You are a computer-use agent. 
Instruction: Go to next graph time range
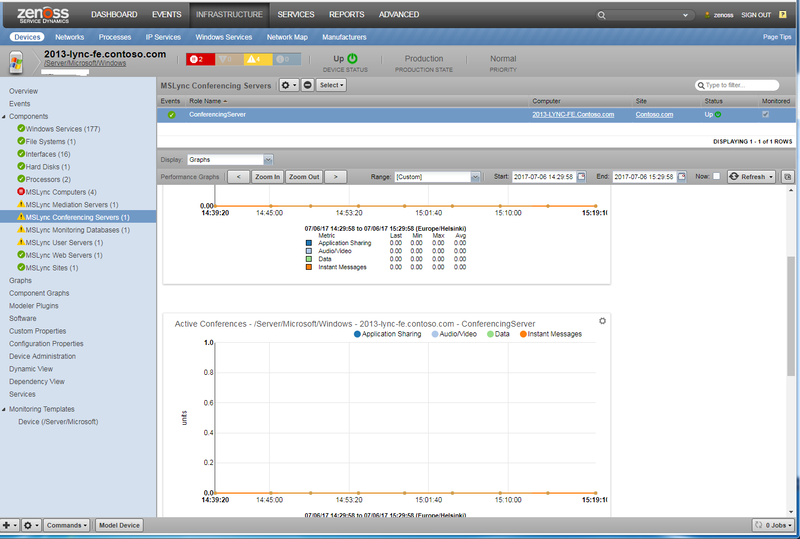point(335,177)
